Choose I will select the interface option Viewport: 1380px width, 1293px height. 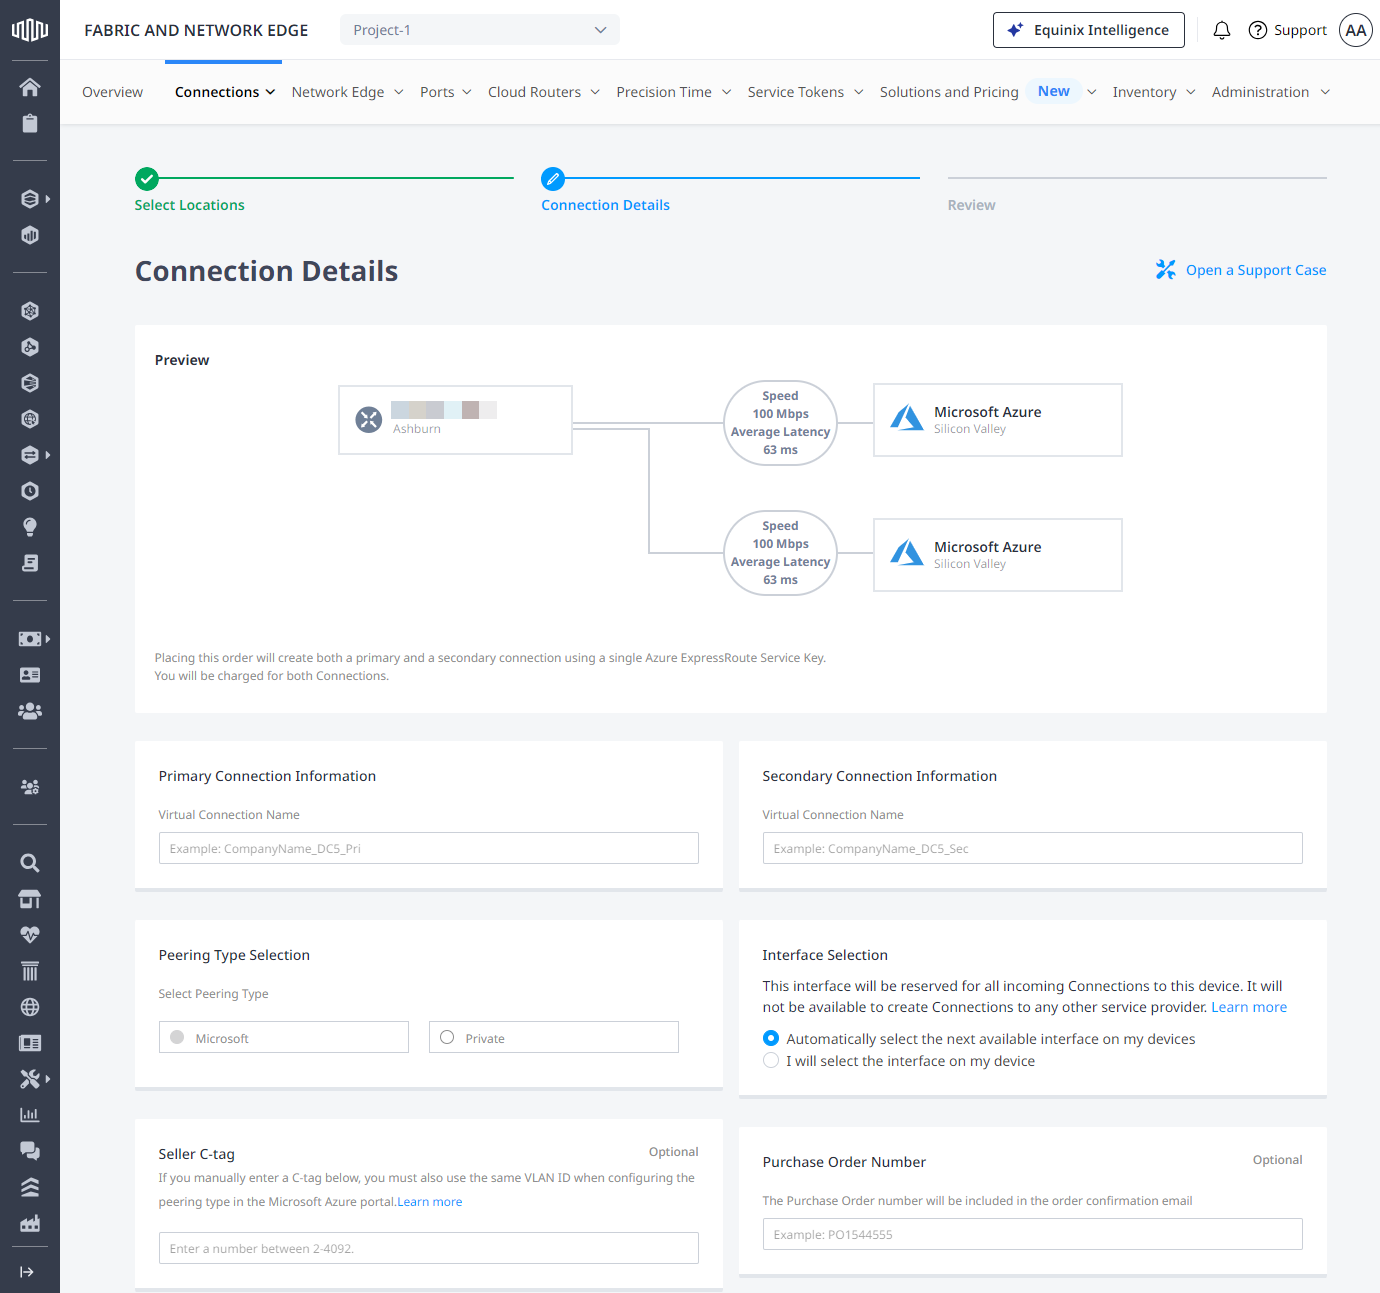771,1061
